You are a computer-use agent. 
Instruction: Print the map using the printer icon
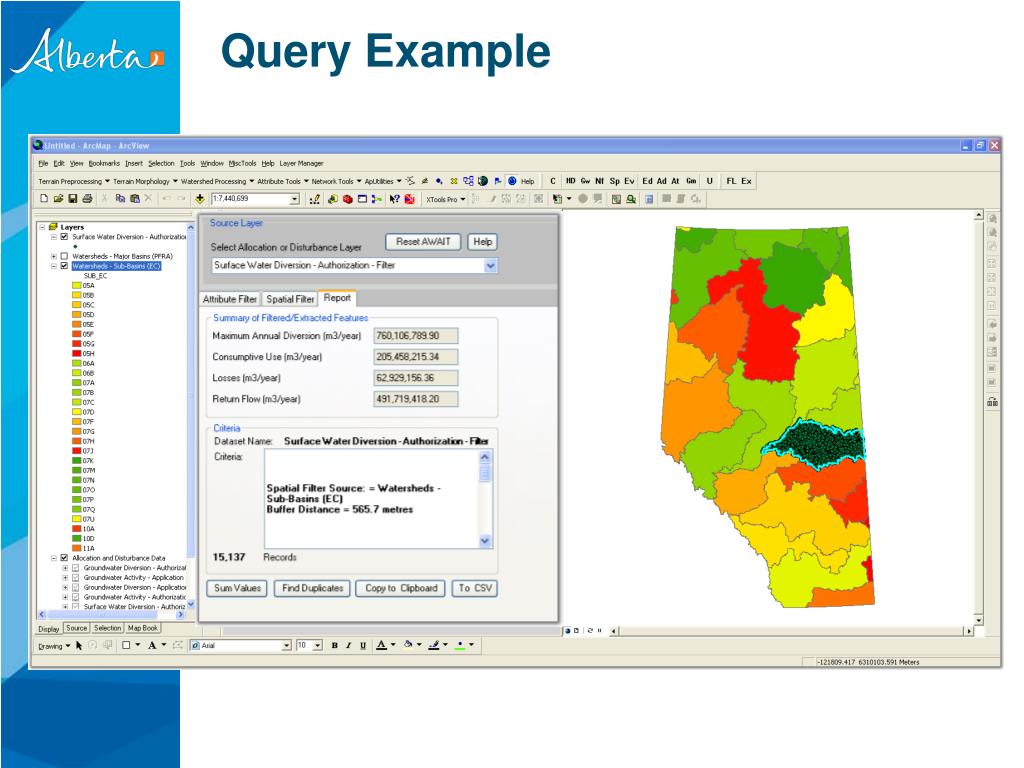tap(87, 199)
